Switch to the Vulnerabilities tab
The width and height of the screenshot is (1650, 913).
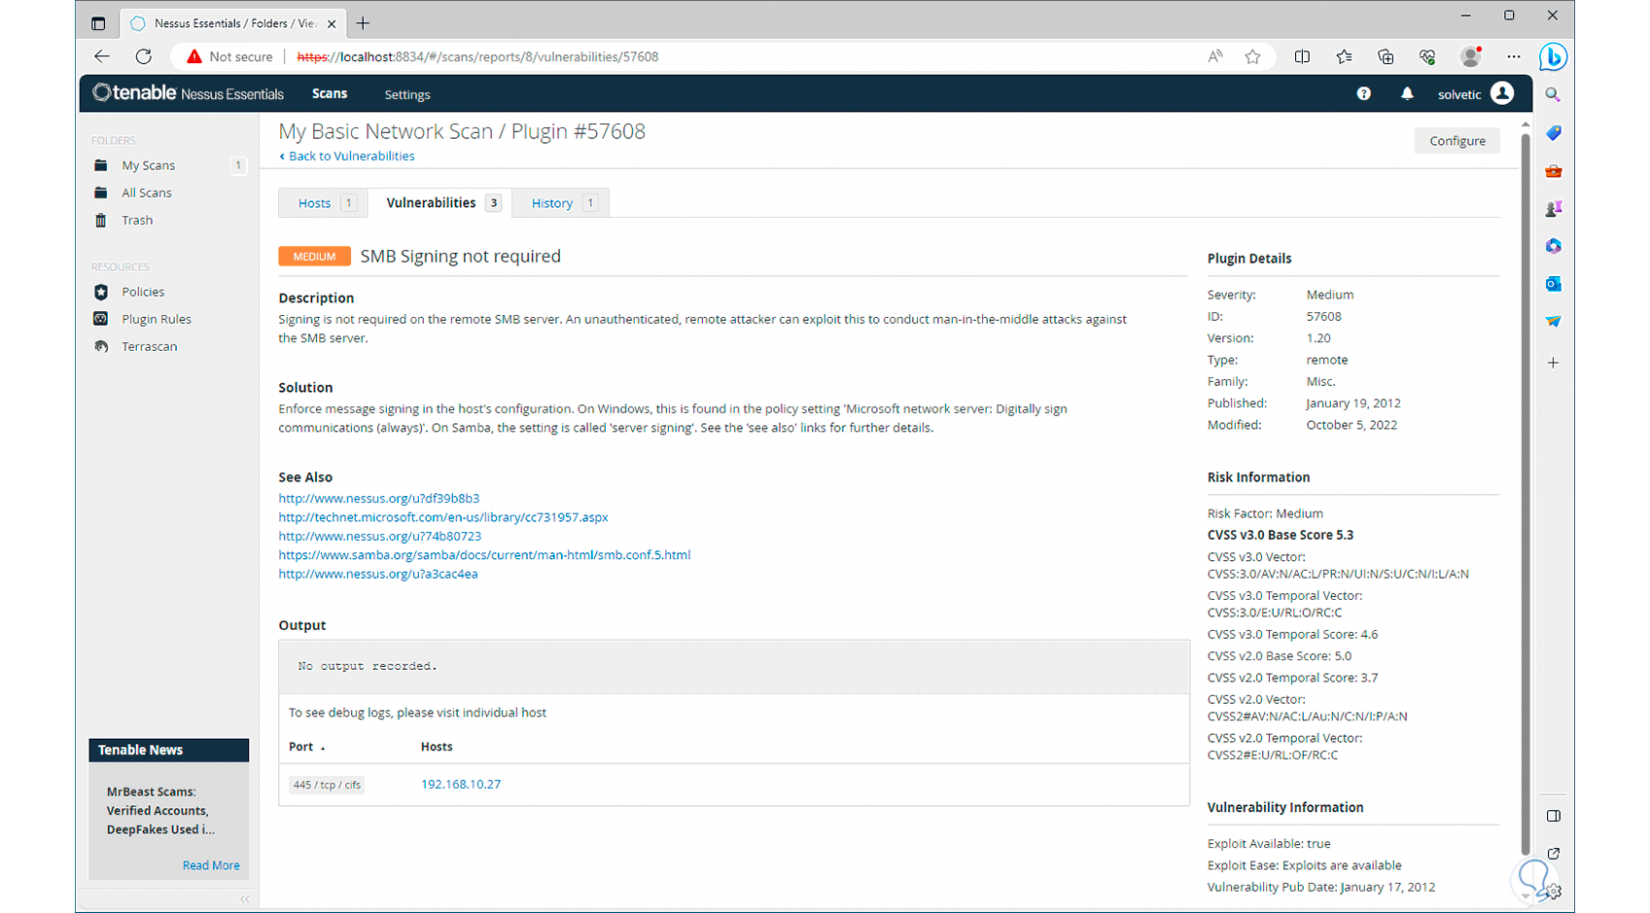[x=441, y=203]
